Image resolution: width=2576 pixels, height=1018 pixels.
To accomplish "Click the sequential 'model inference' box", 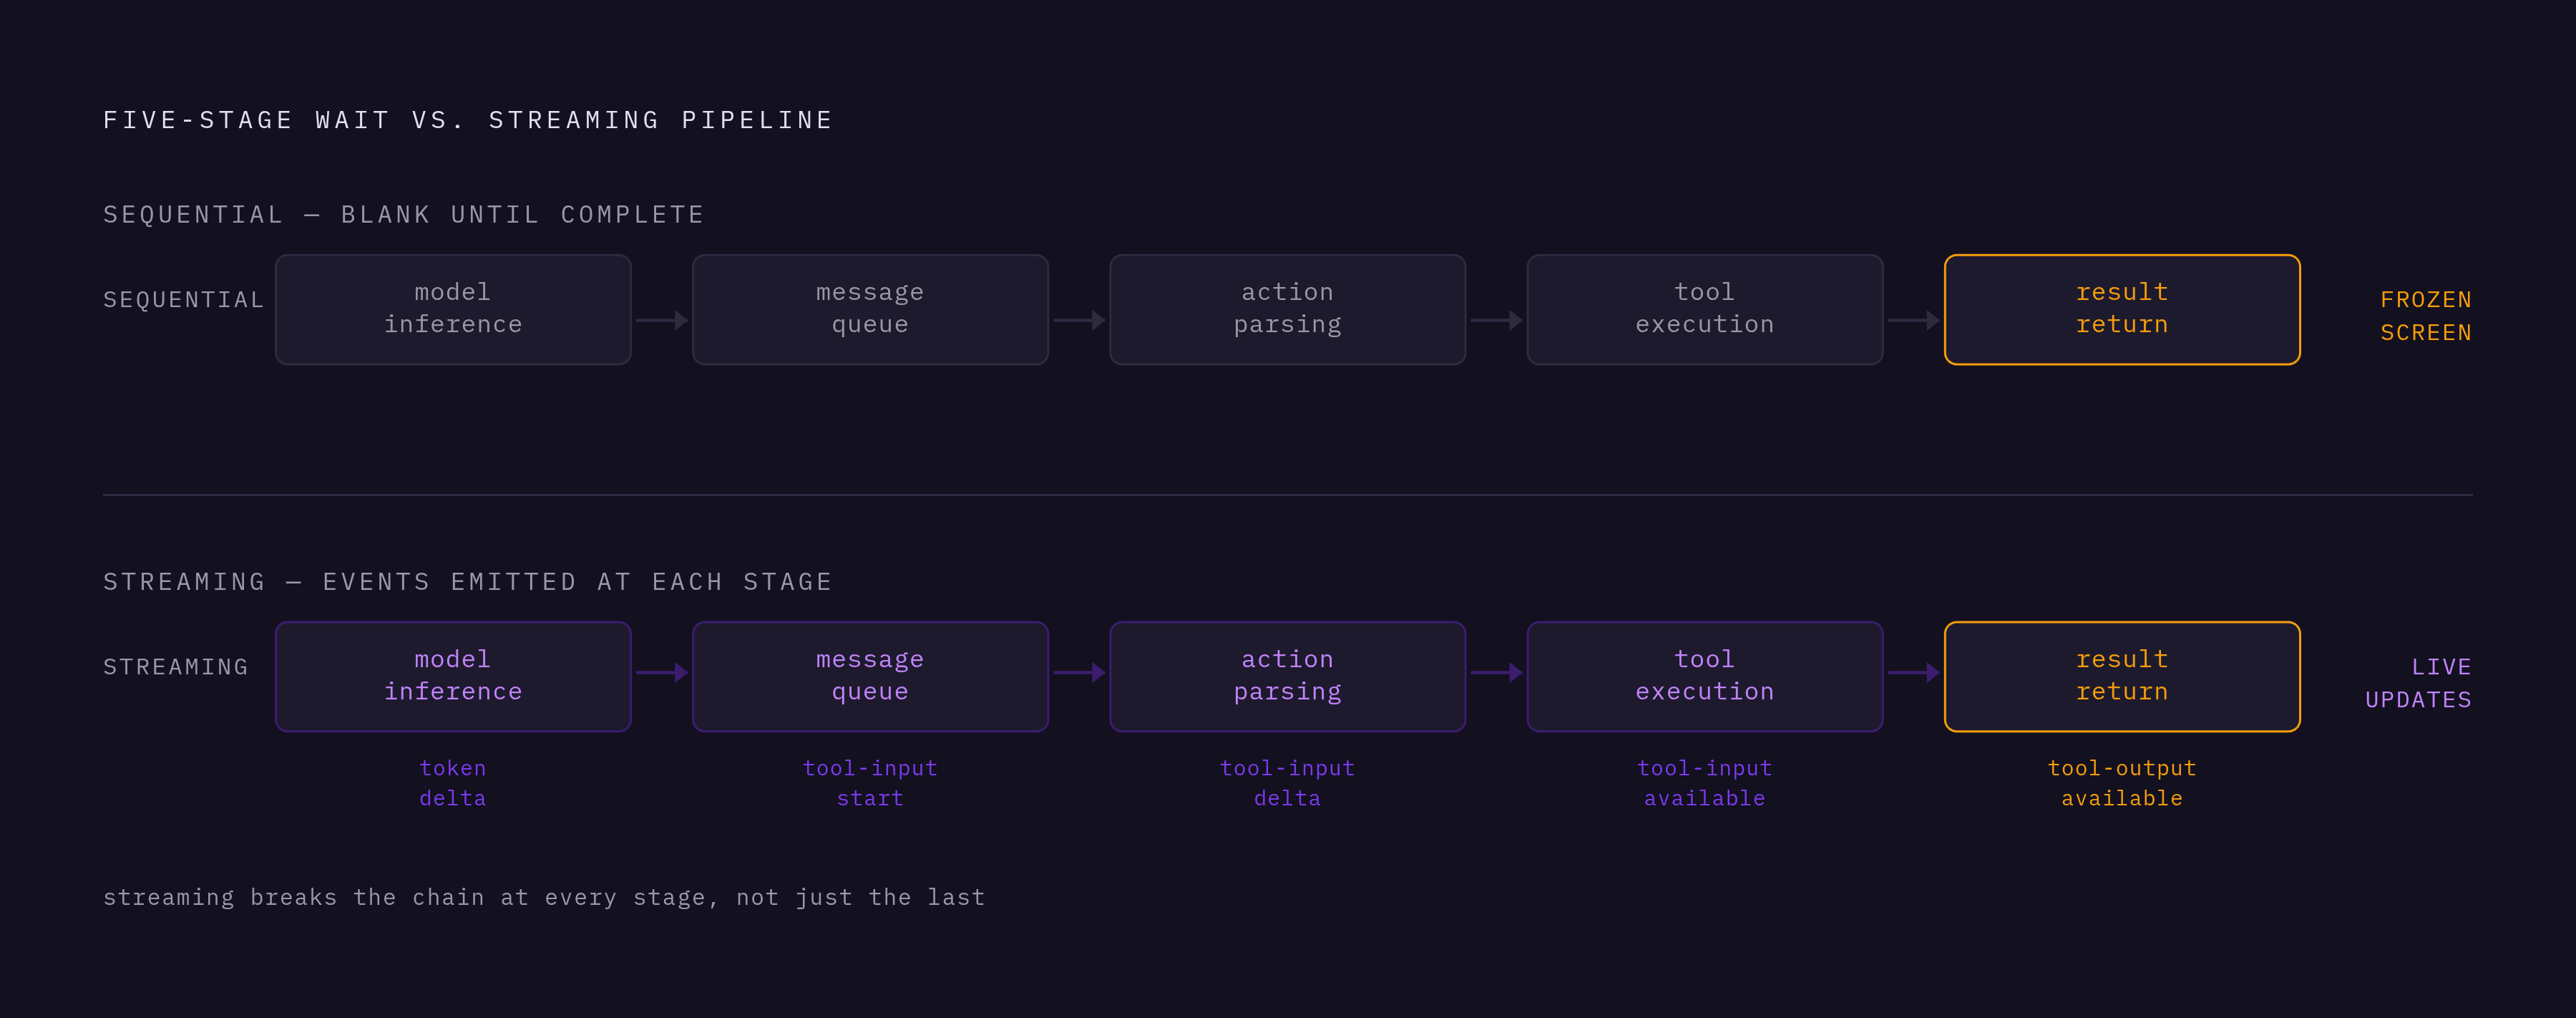I will (453, 309).
